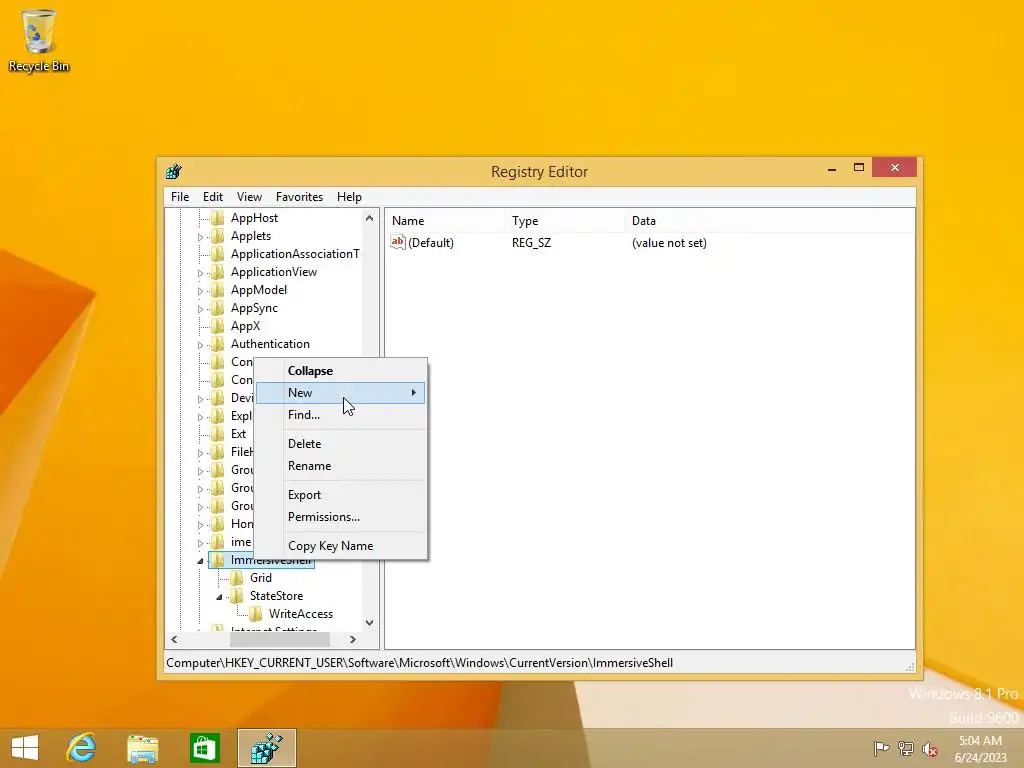1024x768 pixels.
Task: Click the Authentication folder icon
Action: pos(218,344)
